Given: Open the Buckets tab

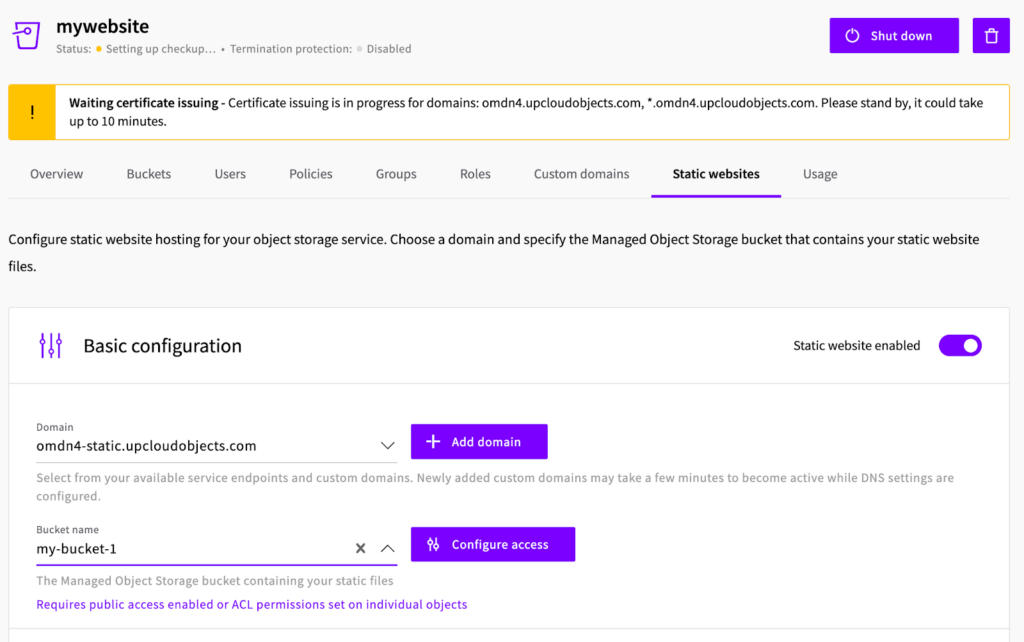Looking at the screenshot, I should click(x=149, y=174).
